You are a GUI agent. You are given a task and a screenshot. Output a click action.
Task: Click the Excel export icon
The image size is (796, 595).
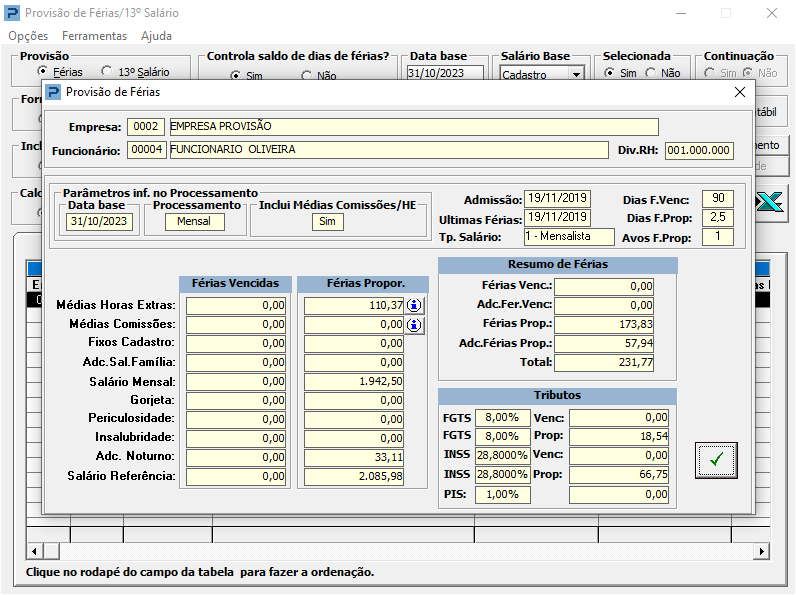point(769,200)
